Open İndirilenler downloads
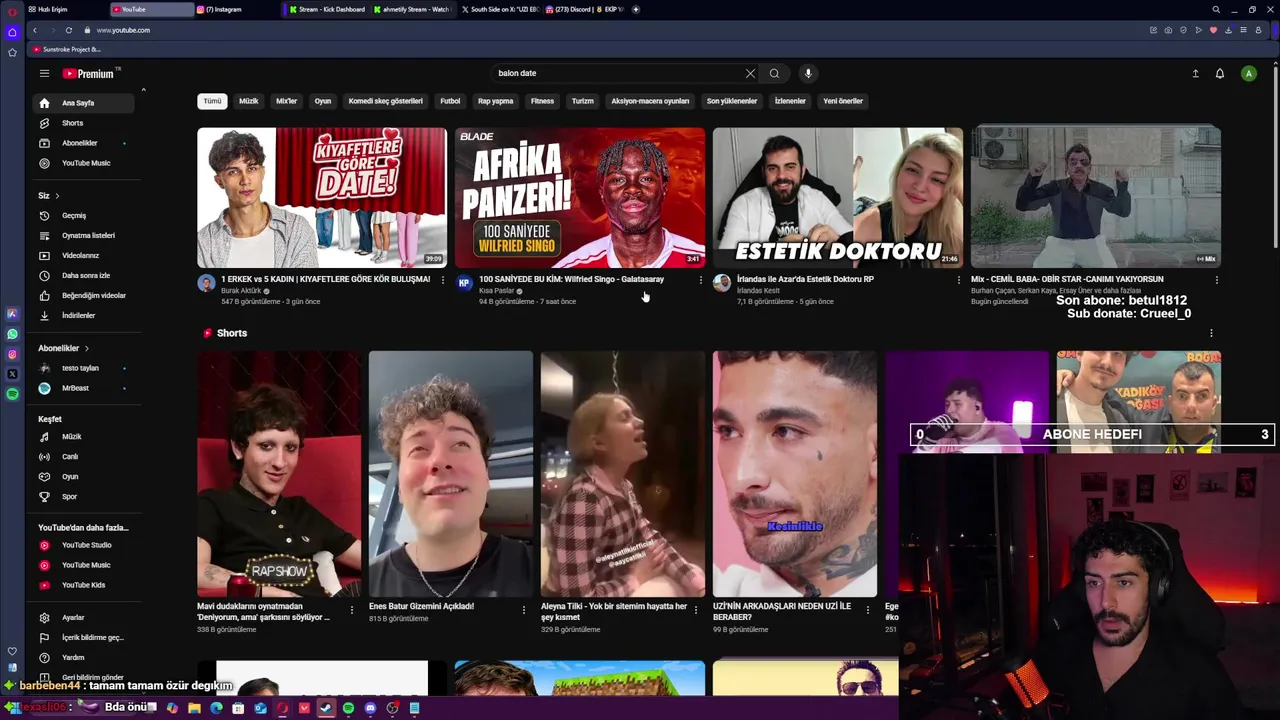This screenshot has height=720, width=1280. point(84,315)
